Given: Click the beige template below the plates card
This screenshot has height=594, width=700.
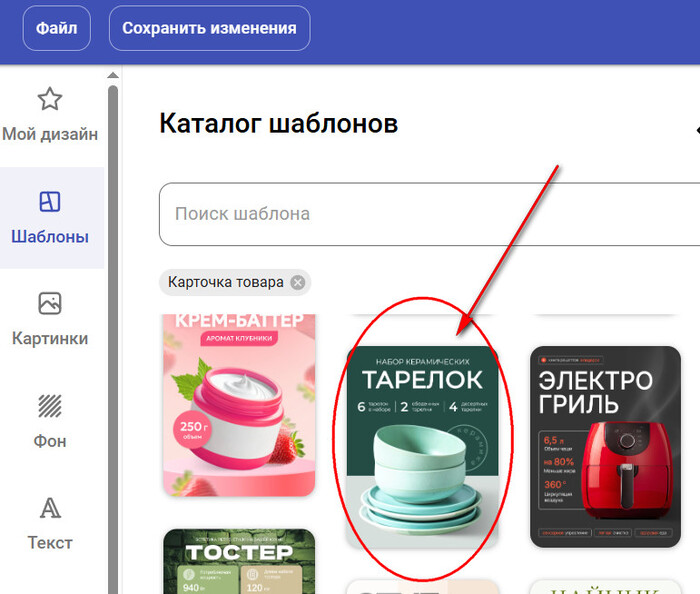Looking at the screenshot, I should (422, 586).
